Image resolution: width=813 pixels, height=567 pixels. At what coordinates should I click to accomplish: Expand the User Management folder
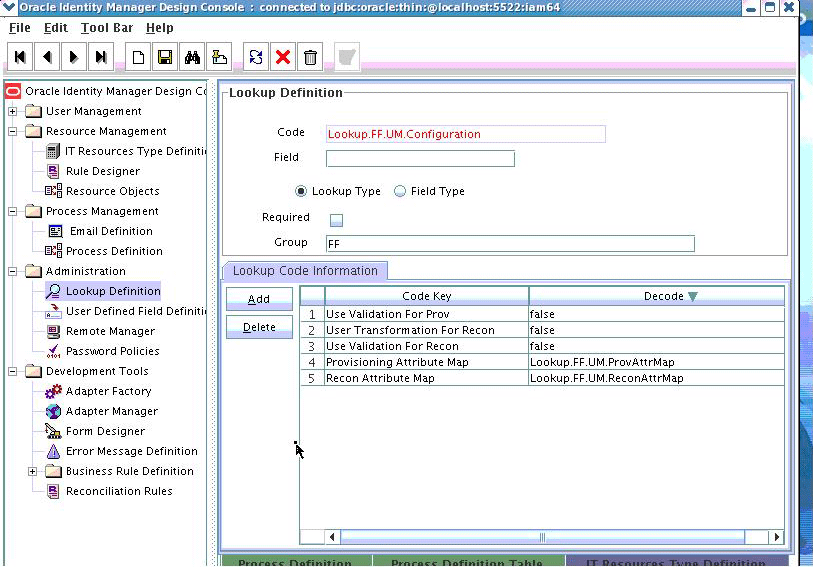click(12, 111)
